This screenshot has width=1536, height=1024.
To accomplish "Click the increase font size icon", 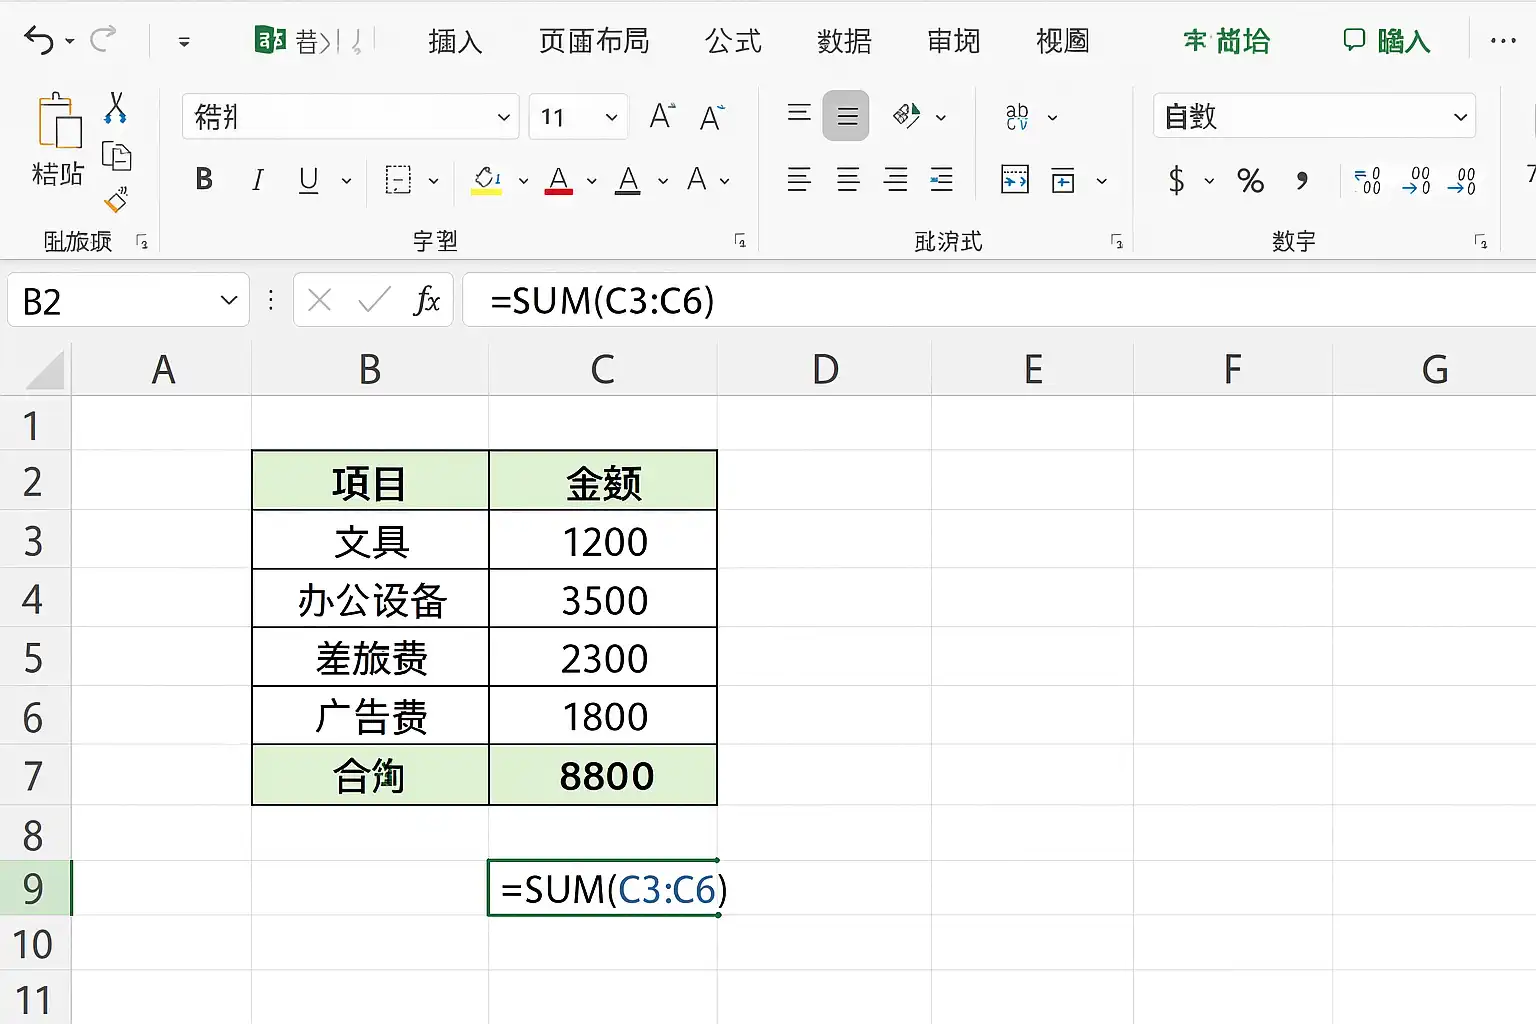I will (662, 117).
